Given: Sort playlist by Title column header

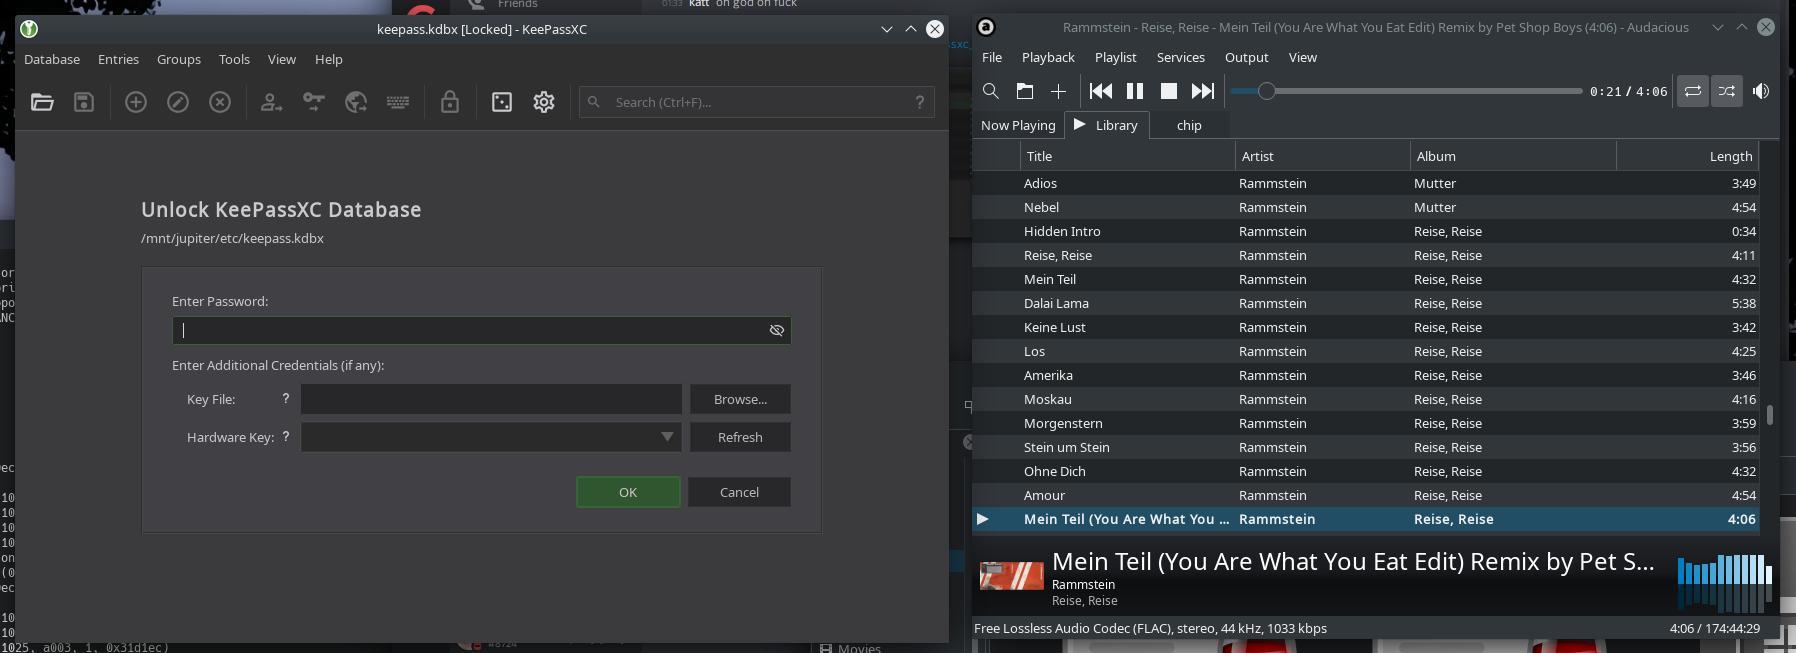Looking at the screenshot, I should (1127, 156).
